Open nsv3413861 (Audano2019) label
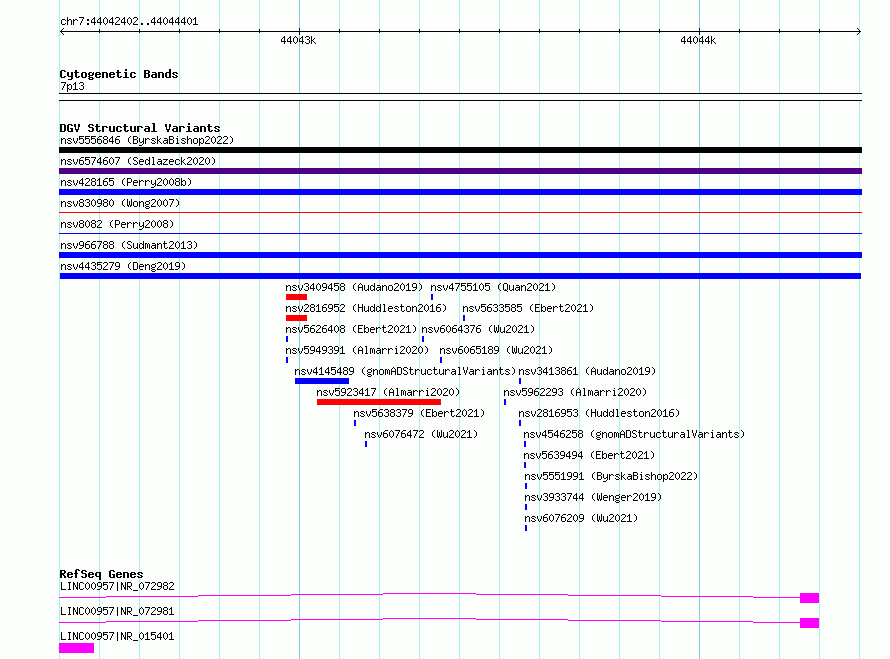The image size is (890, 659). (x=587, y=371)
